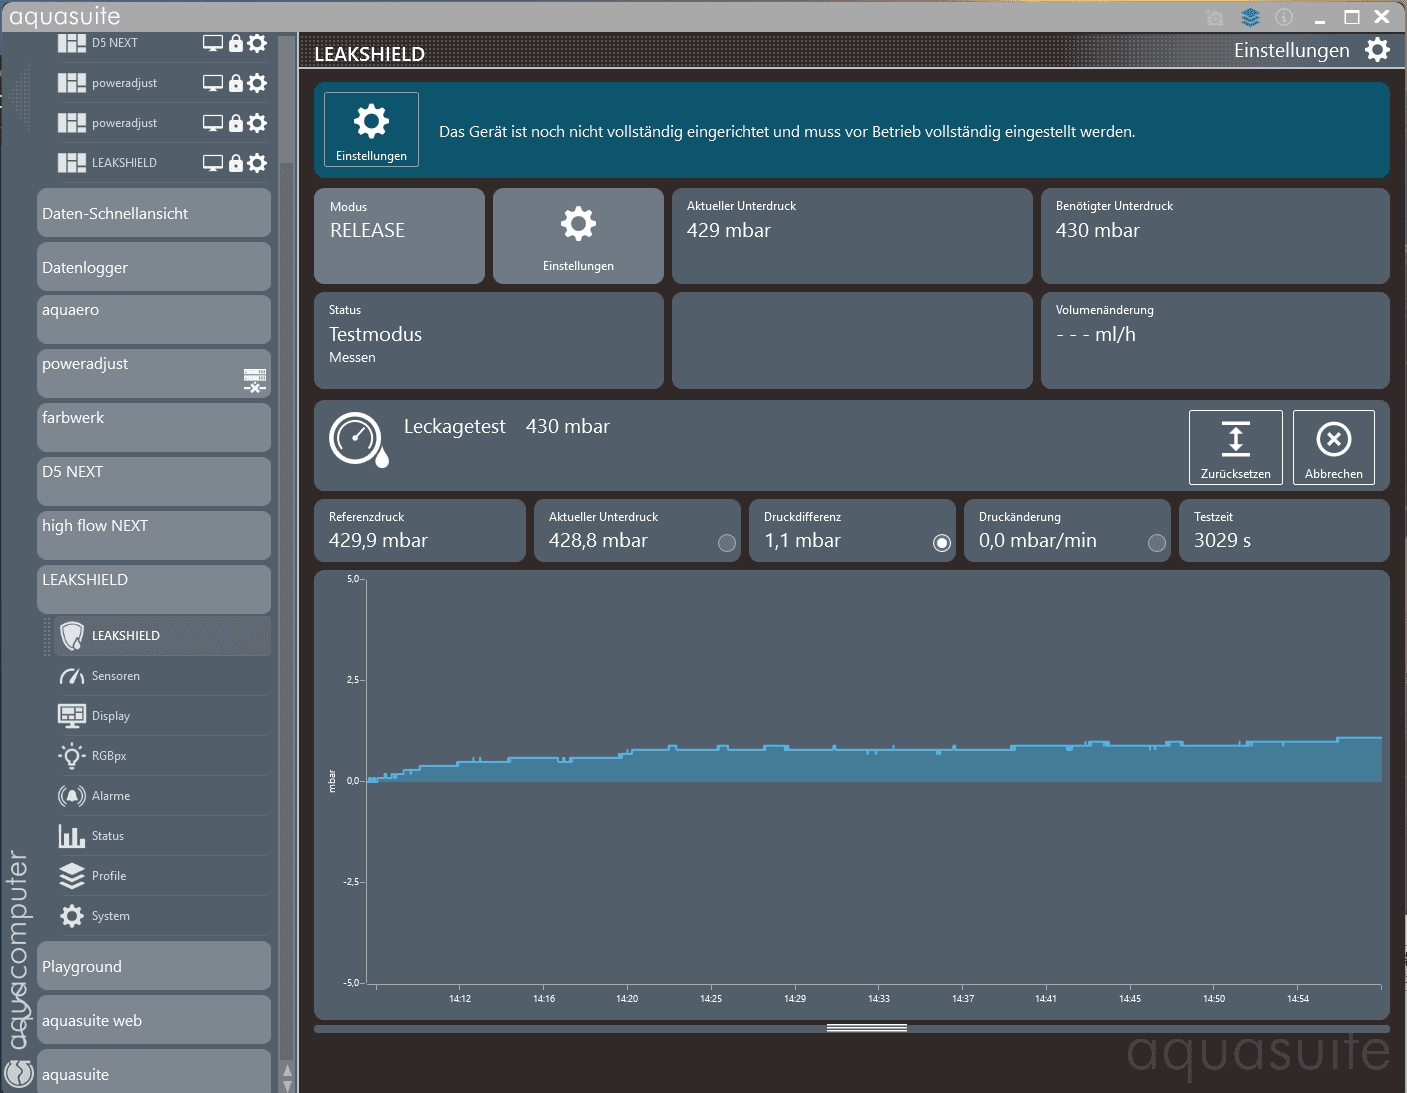Click the Einstellungen gear in LEAKSHIELD header bar

(x=1377, y=50)
